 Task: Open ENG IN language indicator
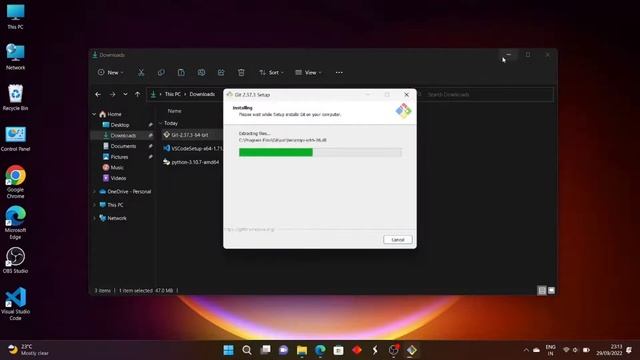point(551,350)
